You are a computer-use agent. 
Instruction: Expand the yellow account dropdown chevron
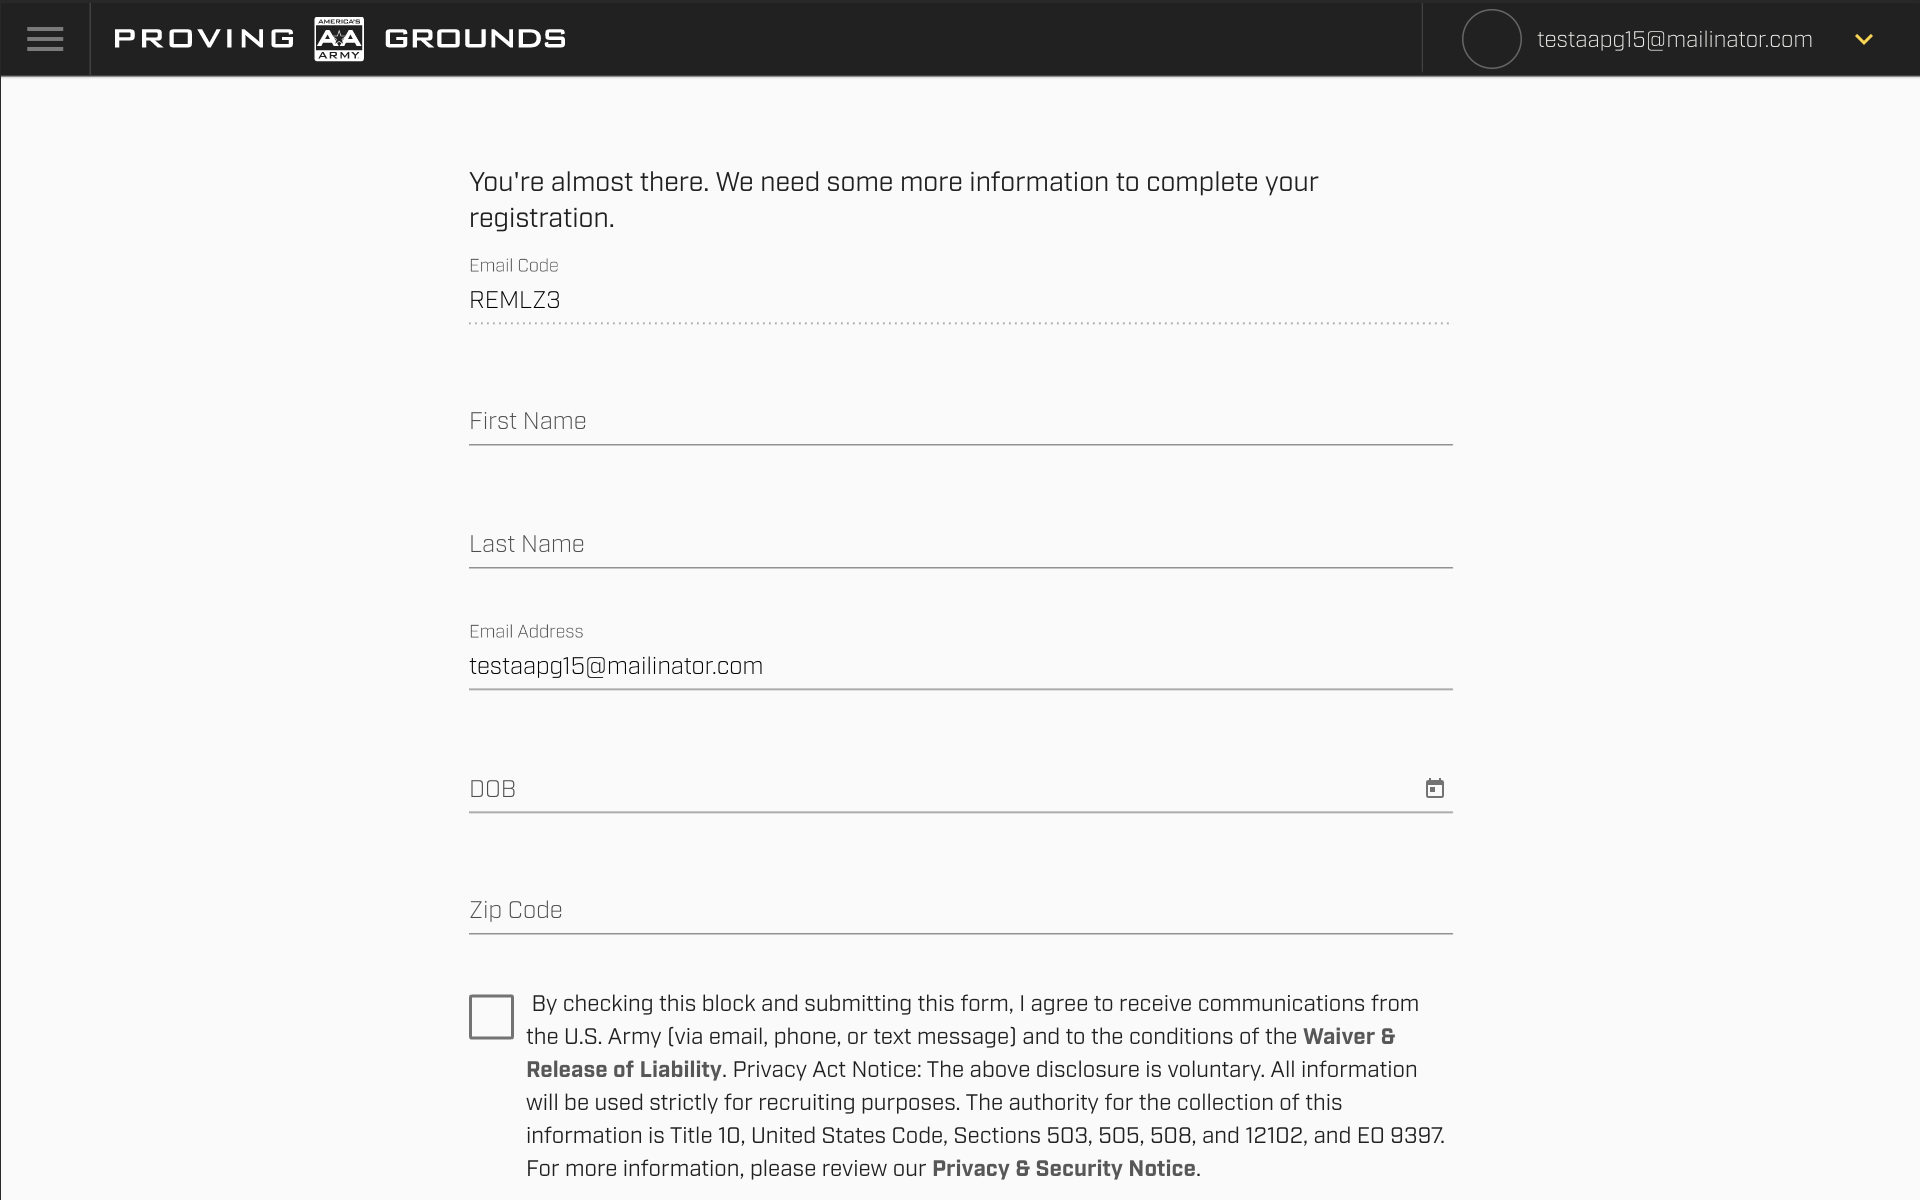click(x=1863, y=39)
